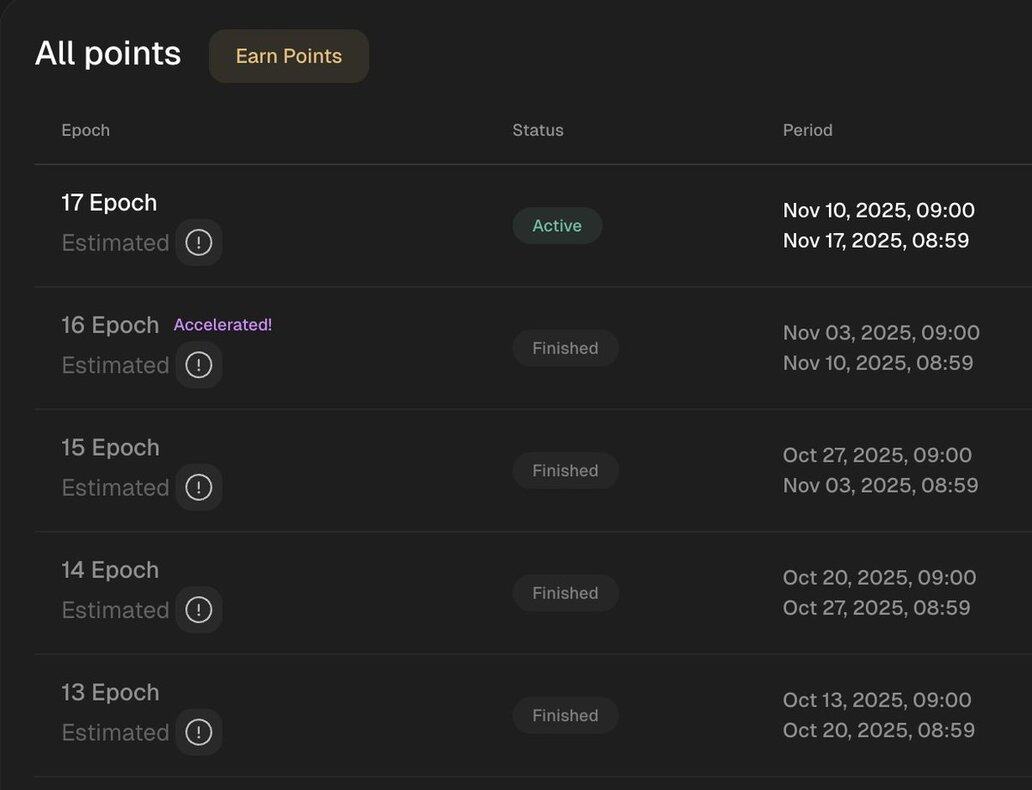Click the 14 Epoch row title
1032x790 pixels.
[110, 570]
